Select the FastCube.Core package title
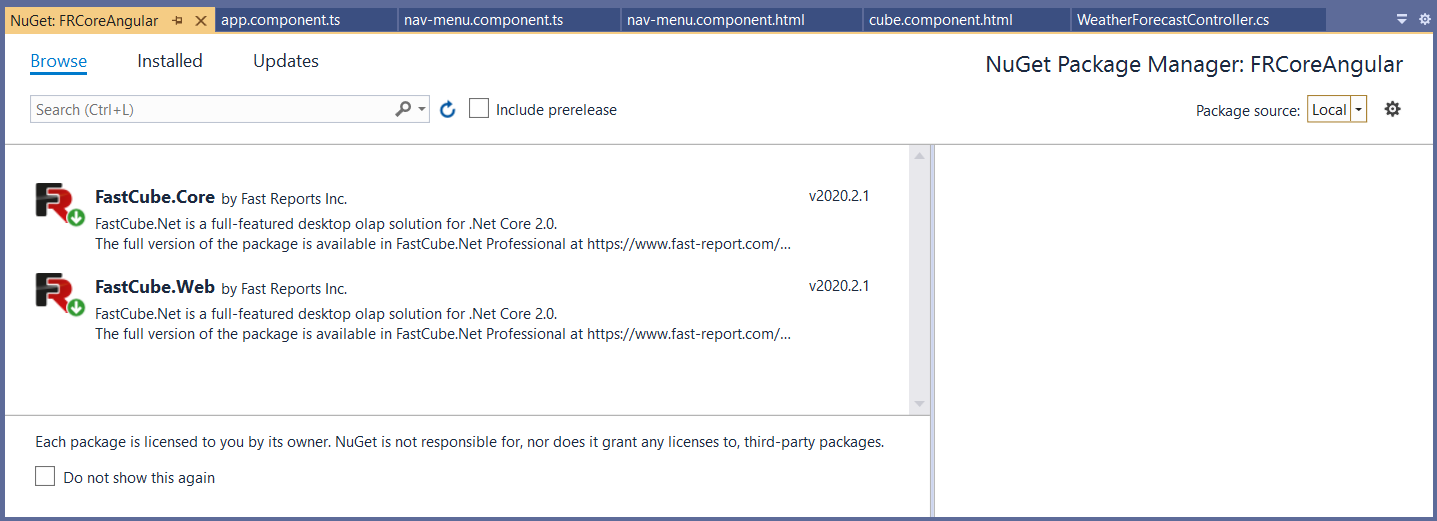The width and height of the screenshot is (1437, 521). pos(155,197)
